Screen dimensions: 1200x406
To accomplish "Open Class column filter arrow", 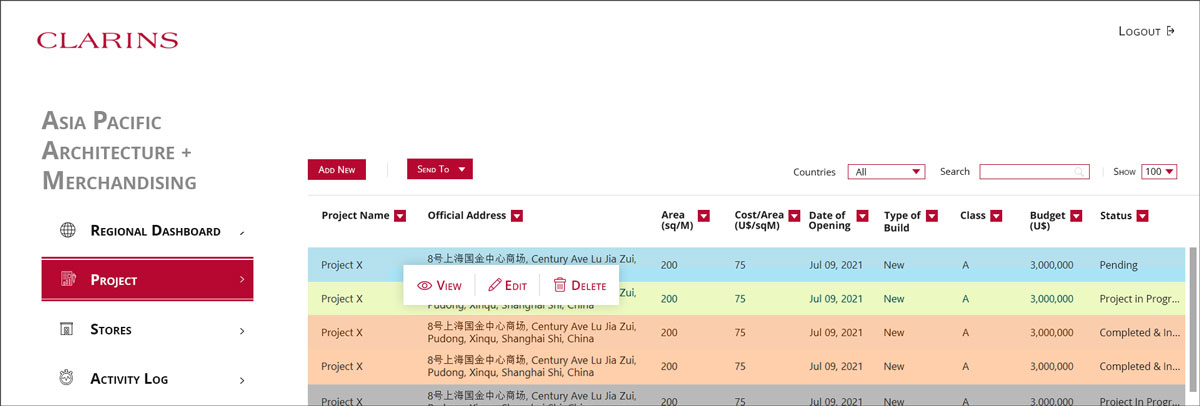I will [997, 216].
